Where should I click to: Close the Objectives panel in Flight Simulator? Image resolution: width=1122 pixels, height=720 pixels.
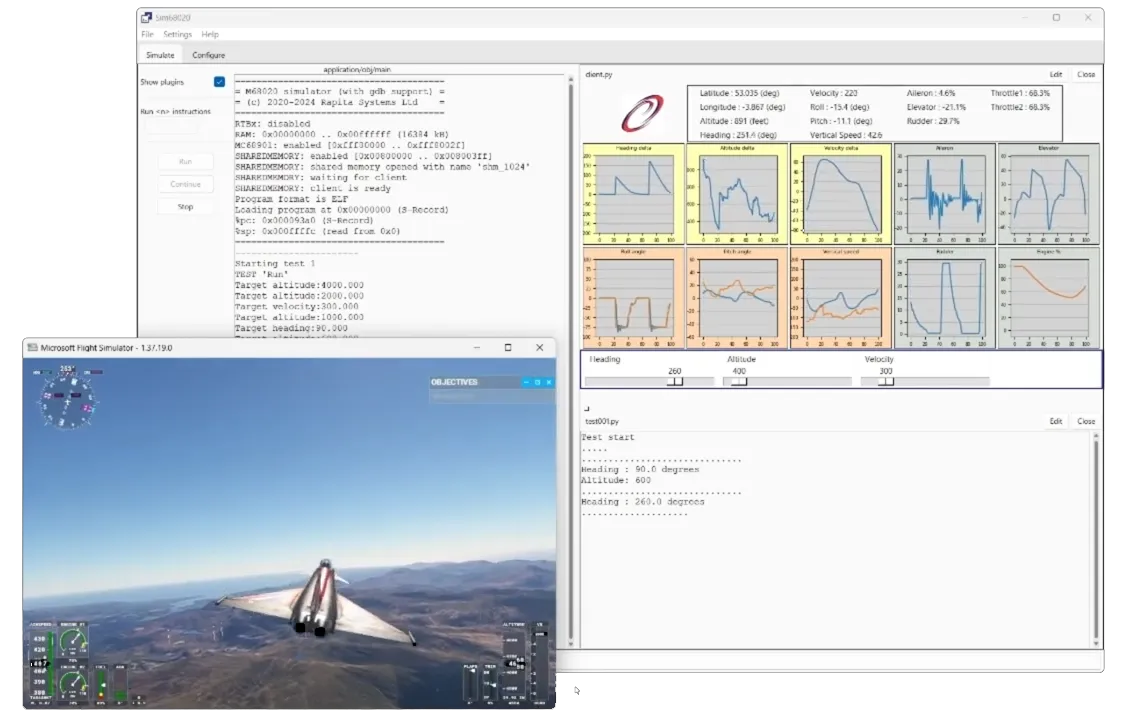click(x=549, y=382)
